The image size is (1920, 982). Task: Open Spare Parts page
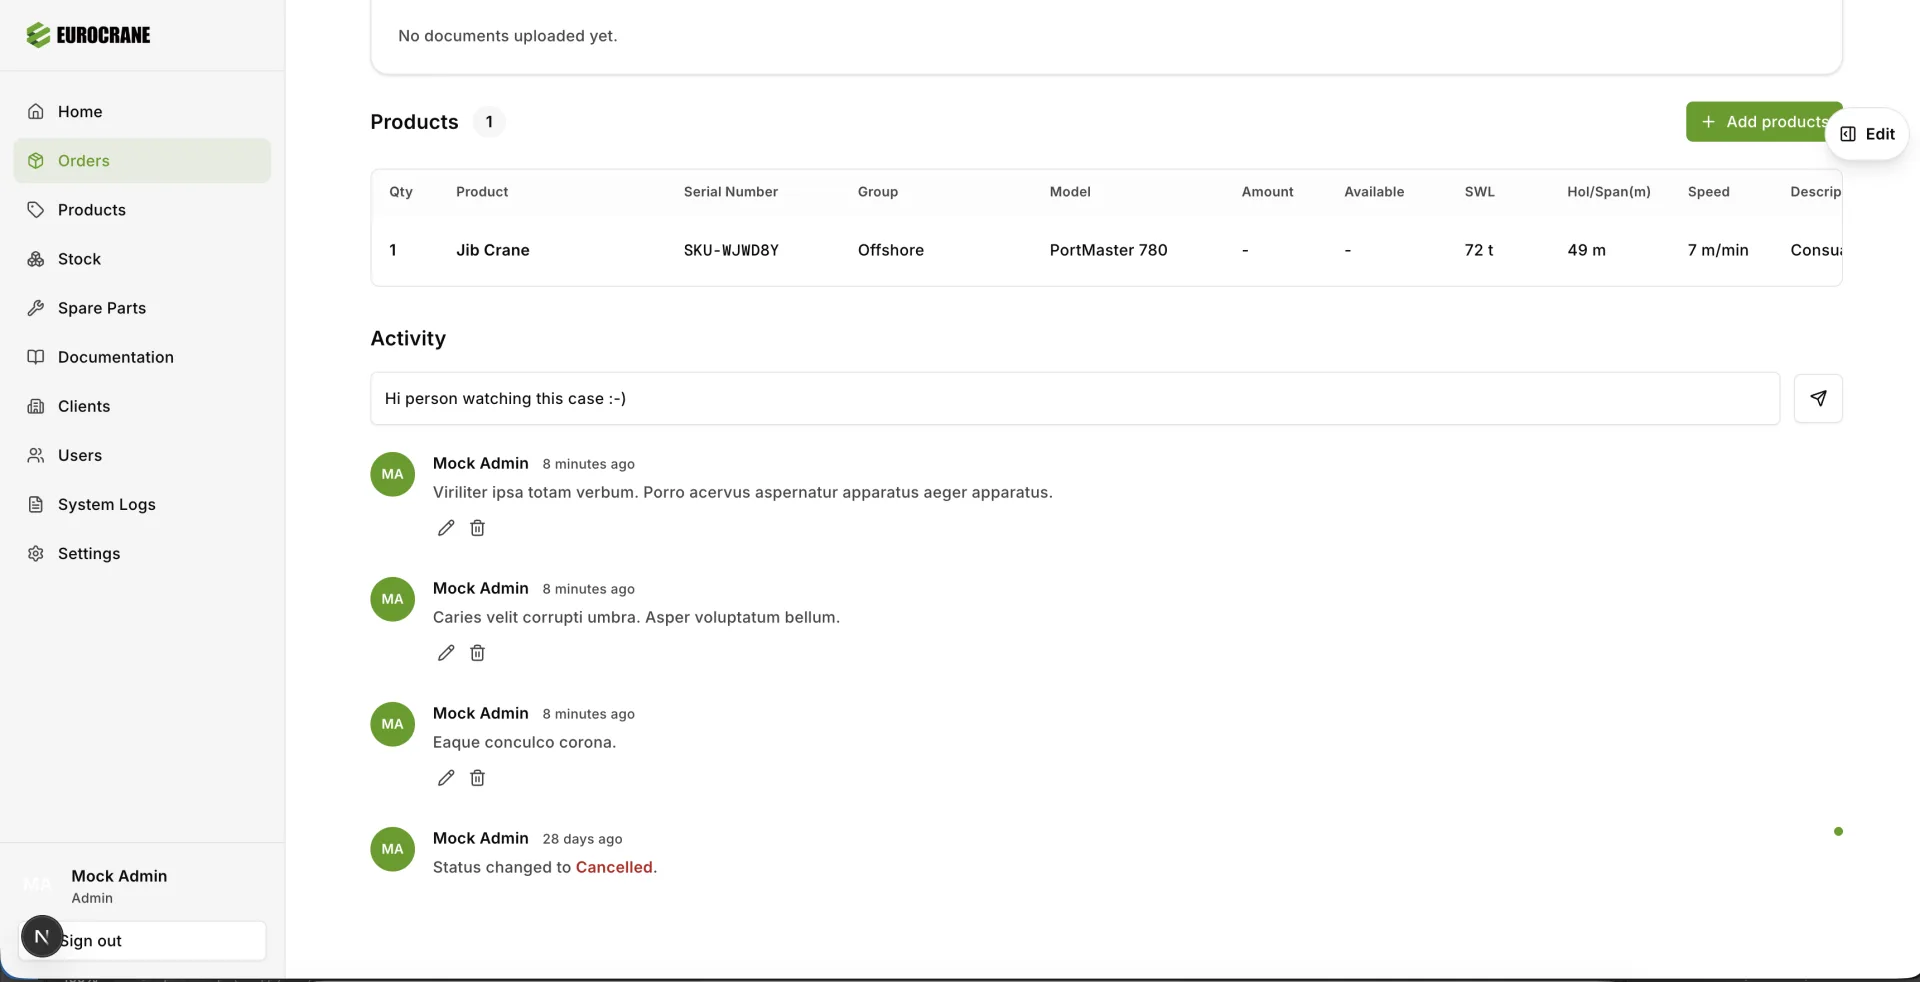coord(101,308)
